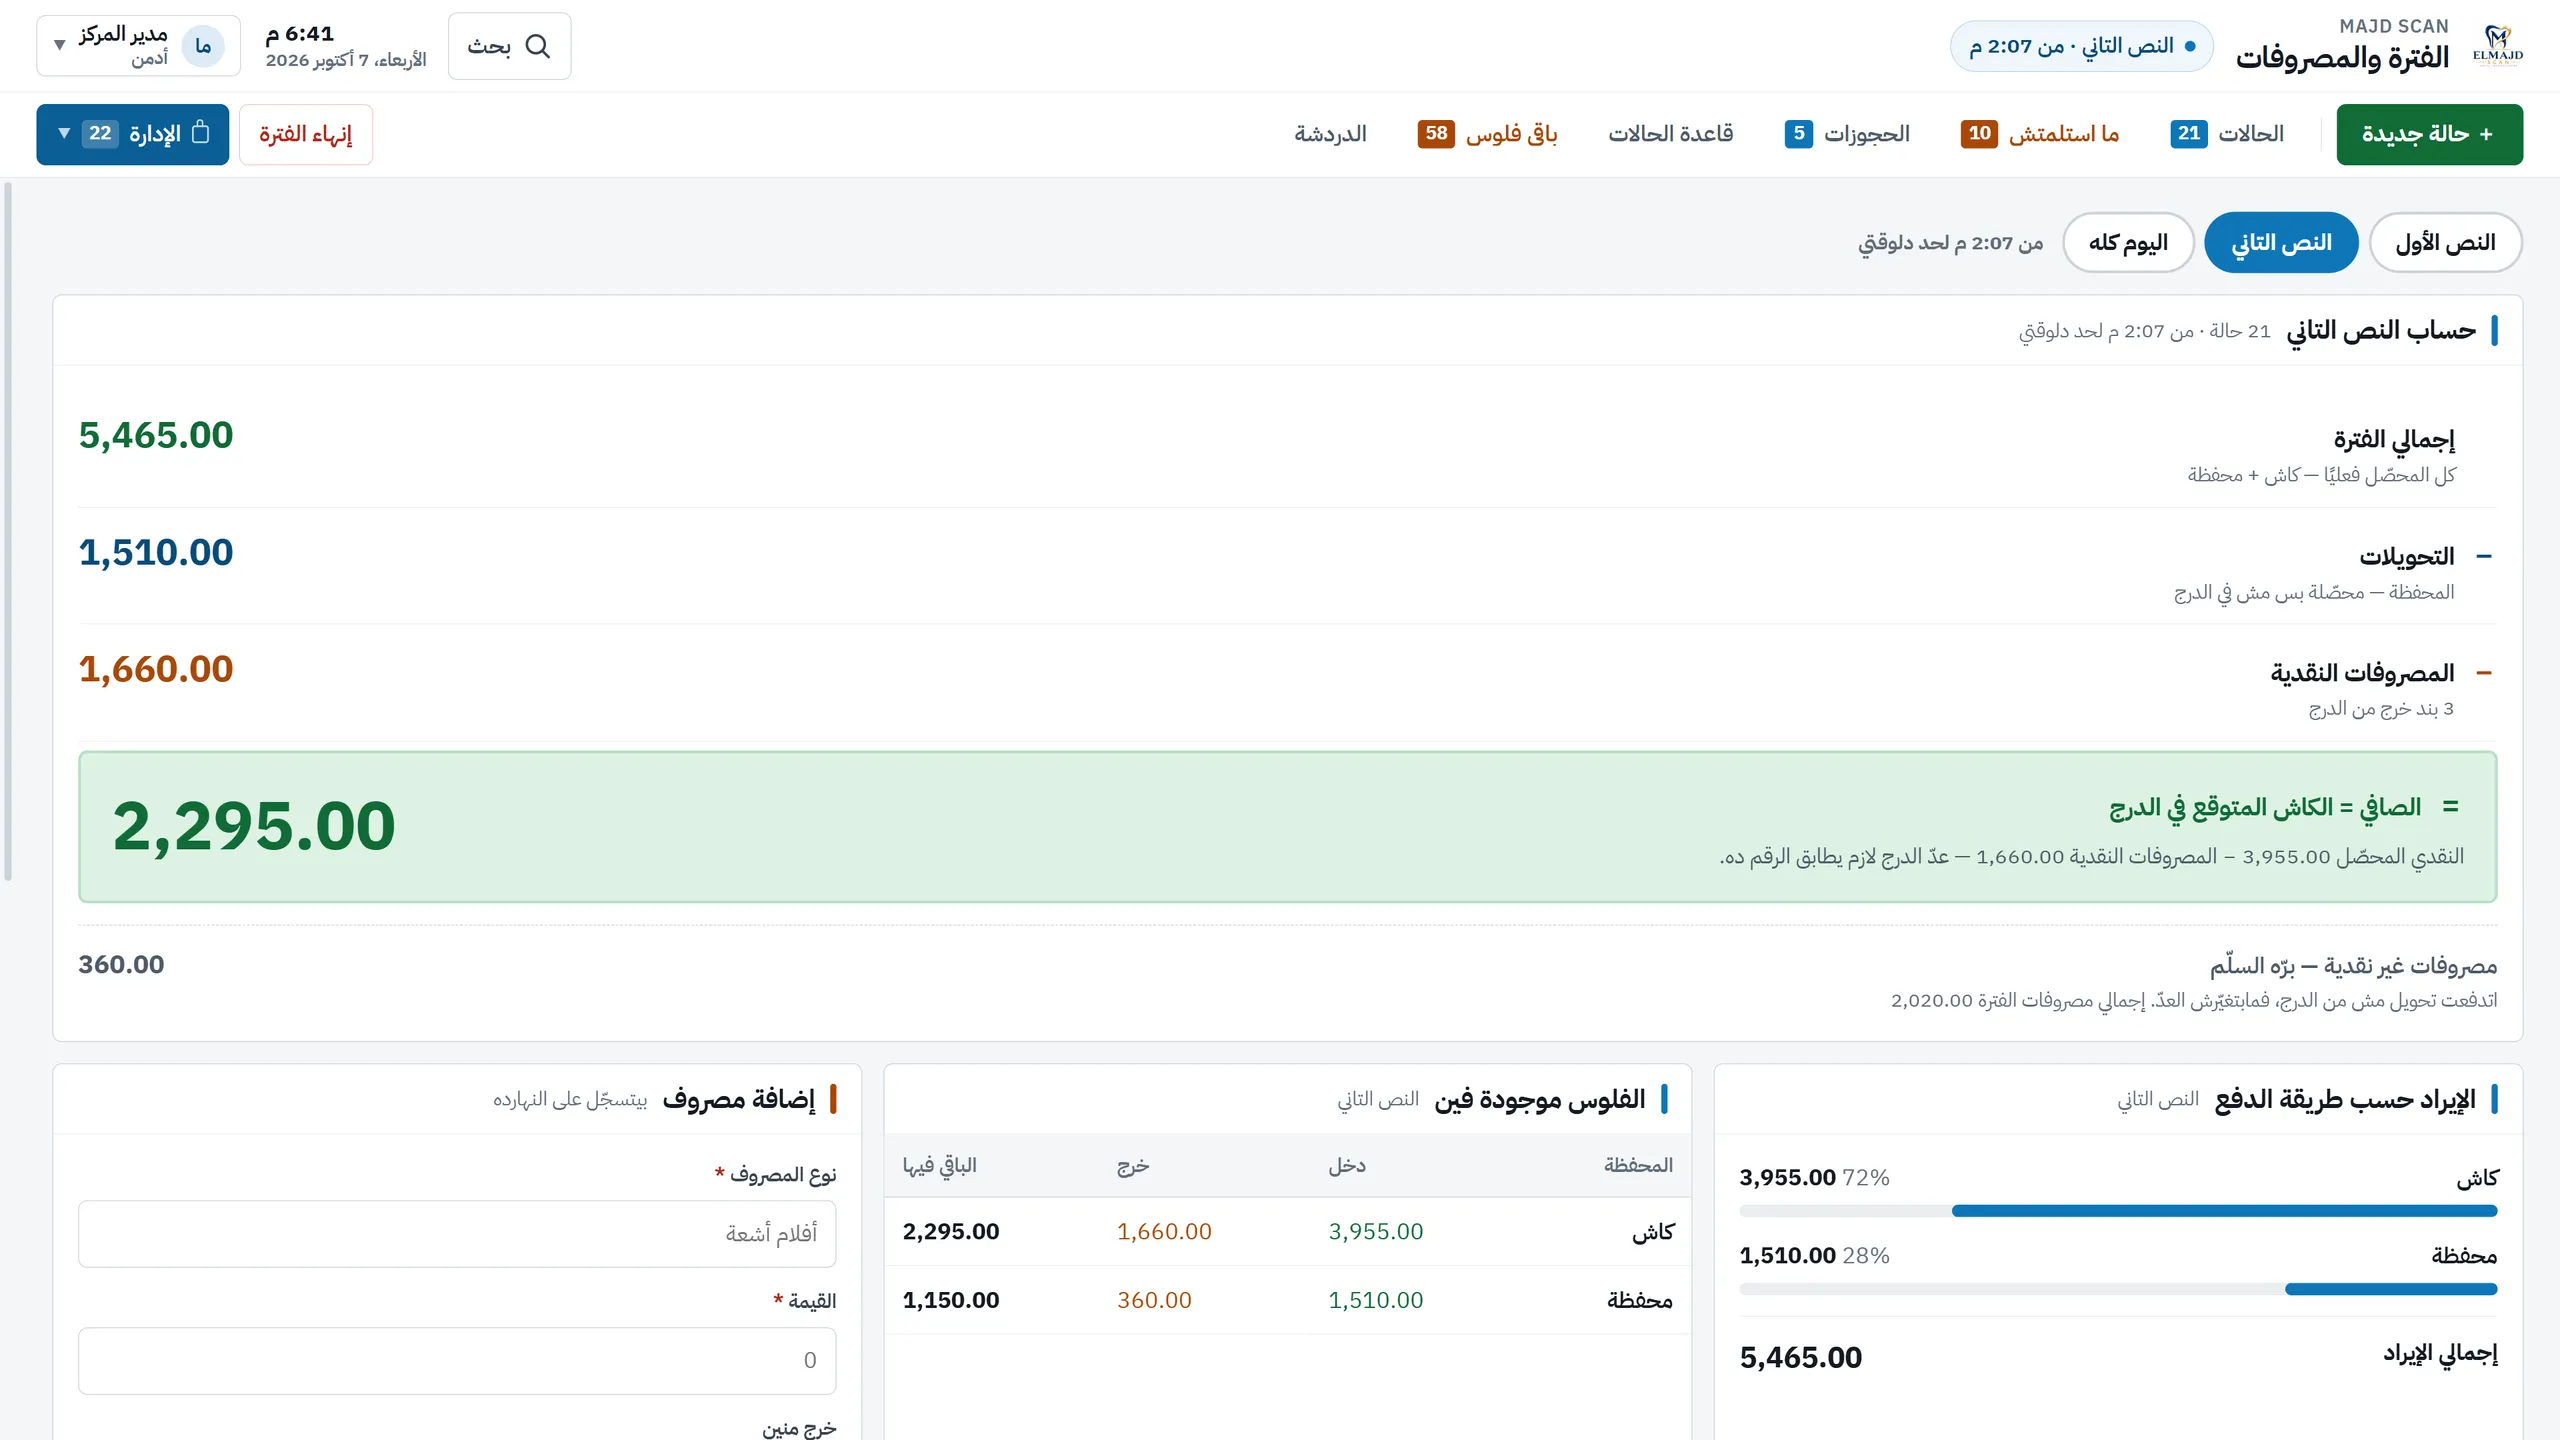The height and width of the screenshot is (1440, 2560).
Task: Go to قاعدة الحالات tab
Action: (x=1670, y=134)
